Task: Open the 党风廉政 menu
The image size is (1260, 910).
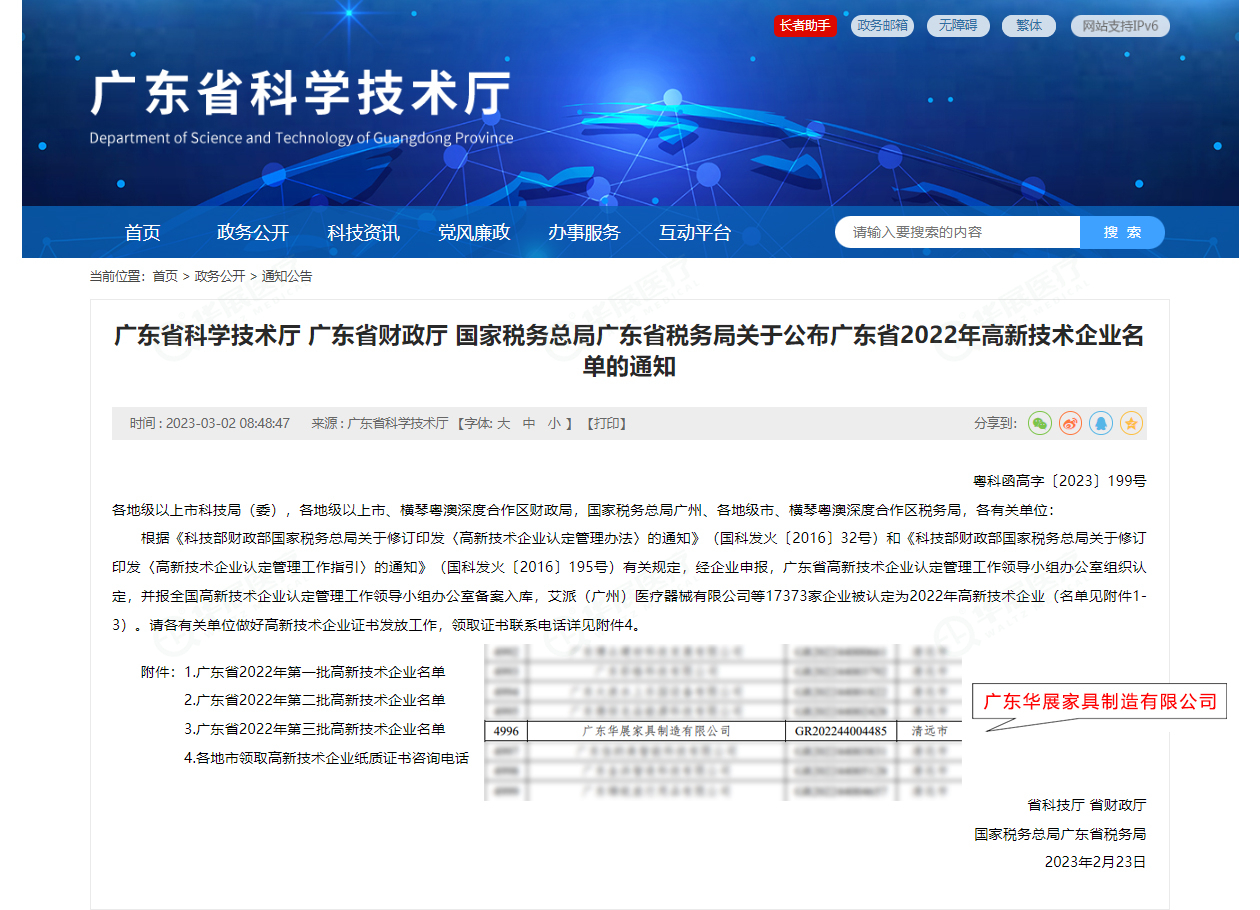Action: tap(474, 233)
